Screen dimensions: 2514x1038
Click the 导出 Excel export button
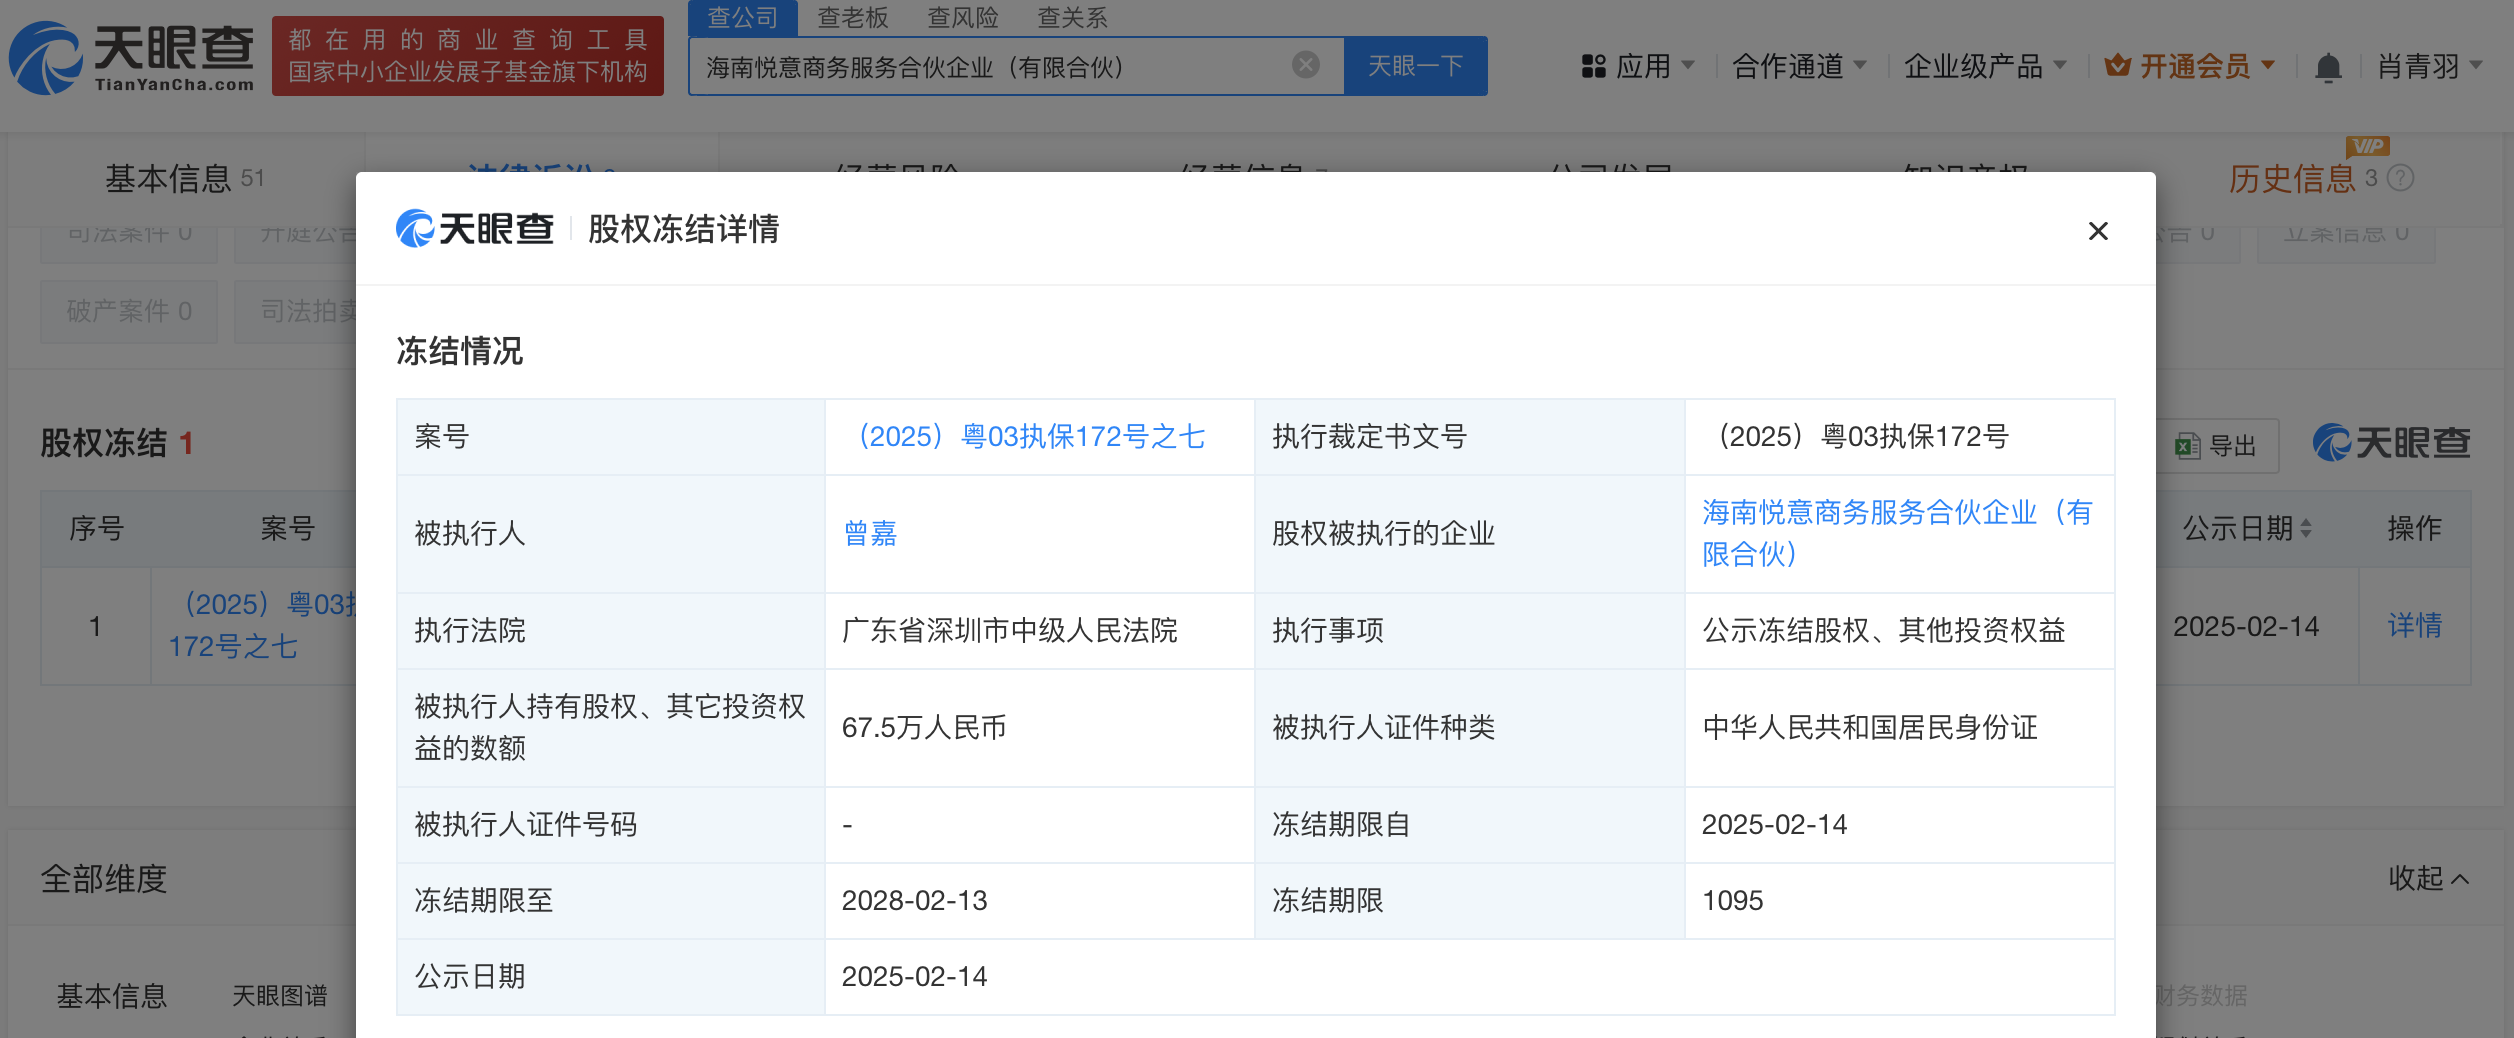point(2217,446)
